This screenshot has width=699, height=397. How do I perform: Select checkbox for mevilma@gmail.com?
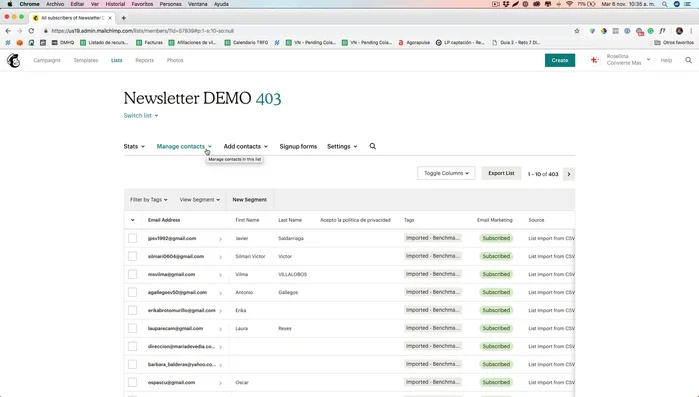(132, 274)
